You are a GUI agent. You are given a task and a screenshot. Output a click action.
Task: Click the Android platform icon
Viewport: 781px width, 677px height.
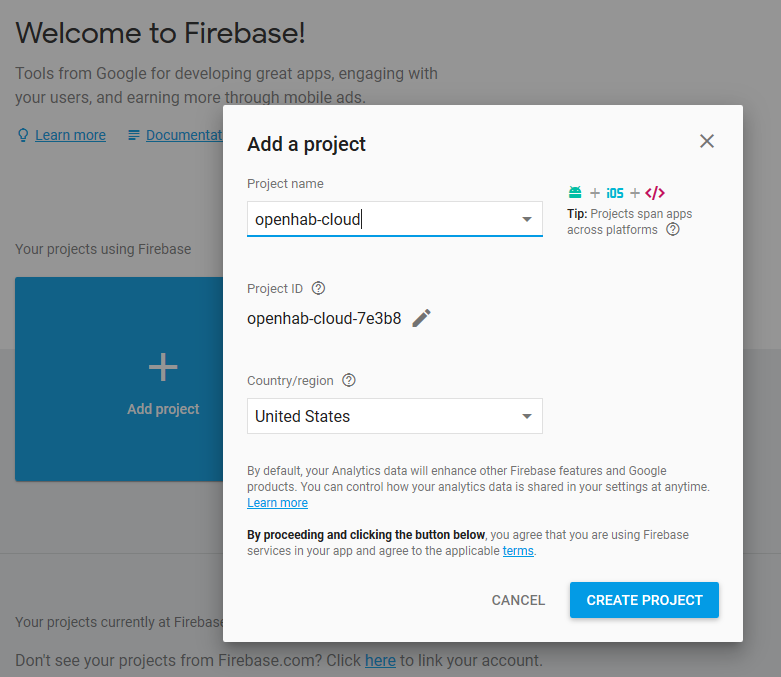click(575, 193)
